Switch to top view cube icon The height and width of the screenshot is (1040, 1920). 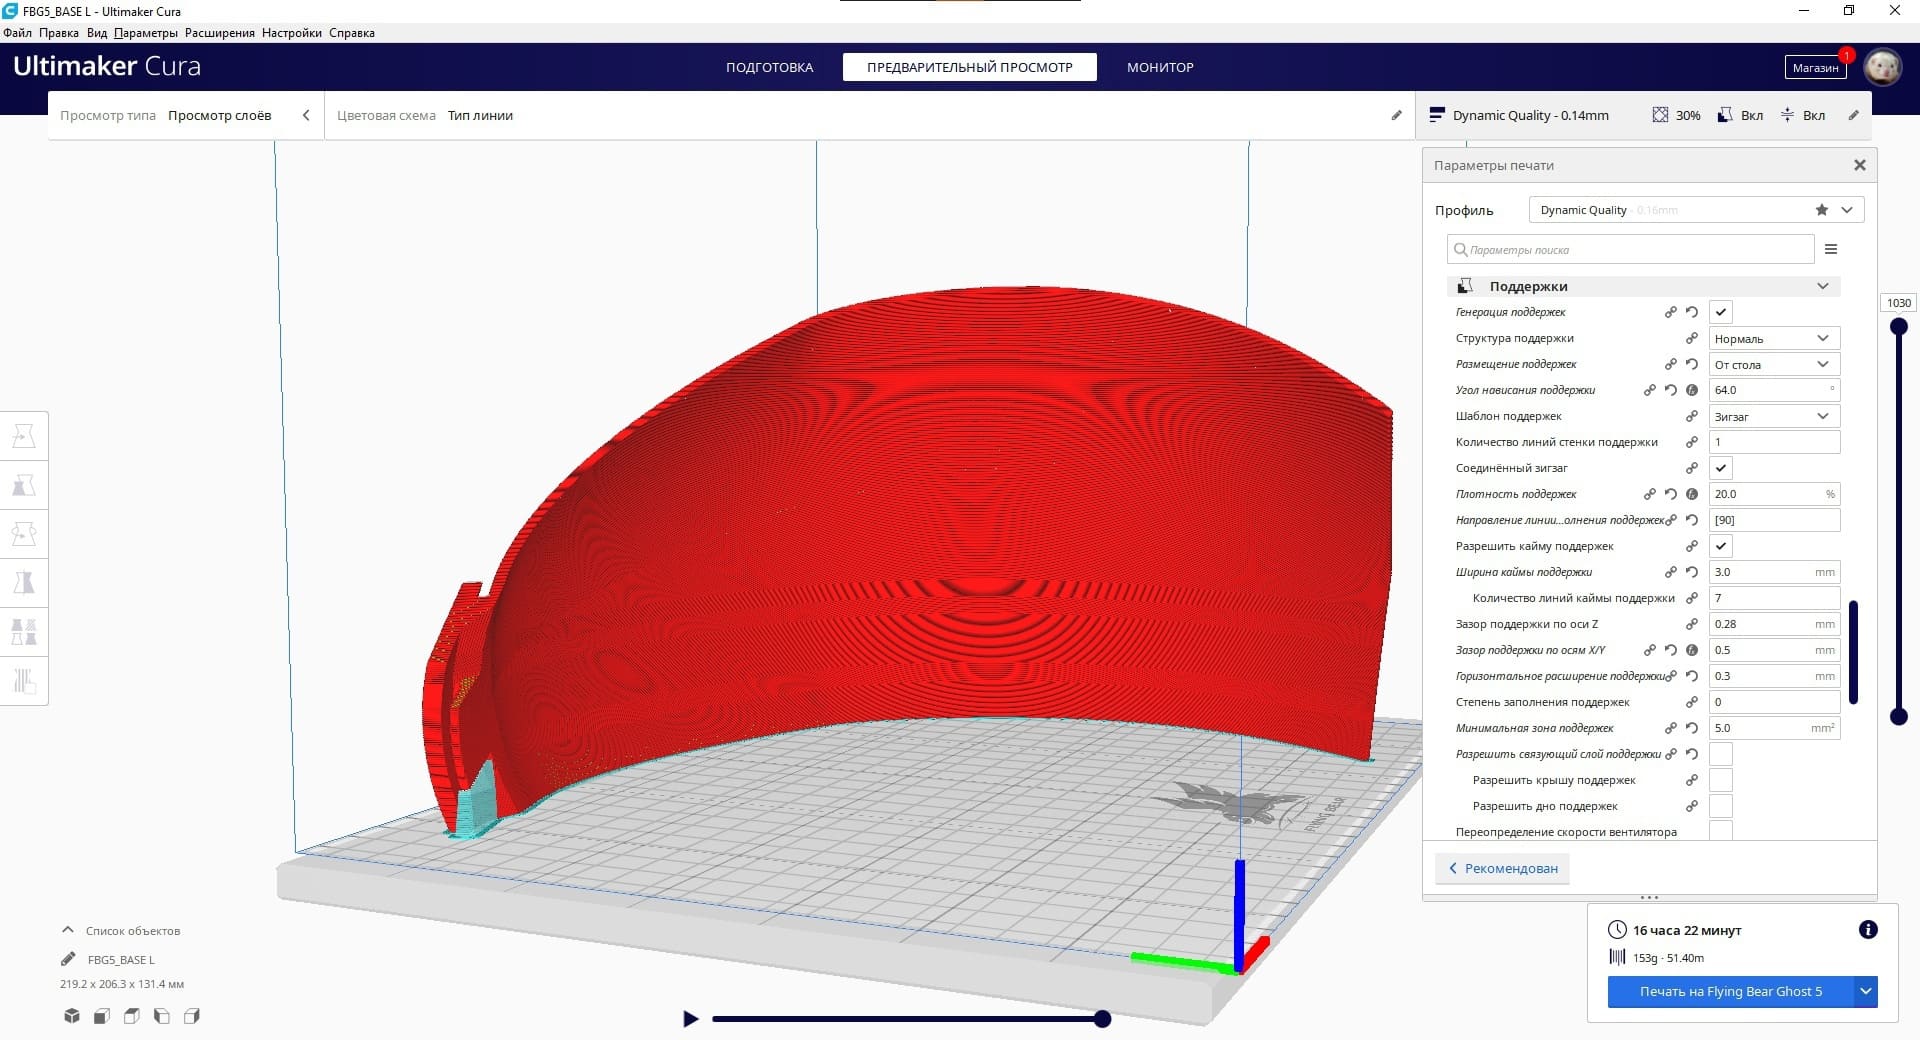point(132,1016)
